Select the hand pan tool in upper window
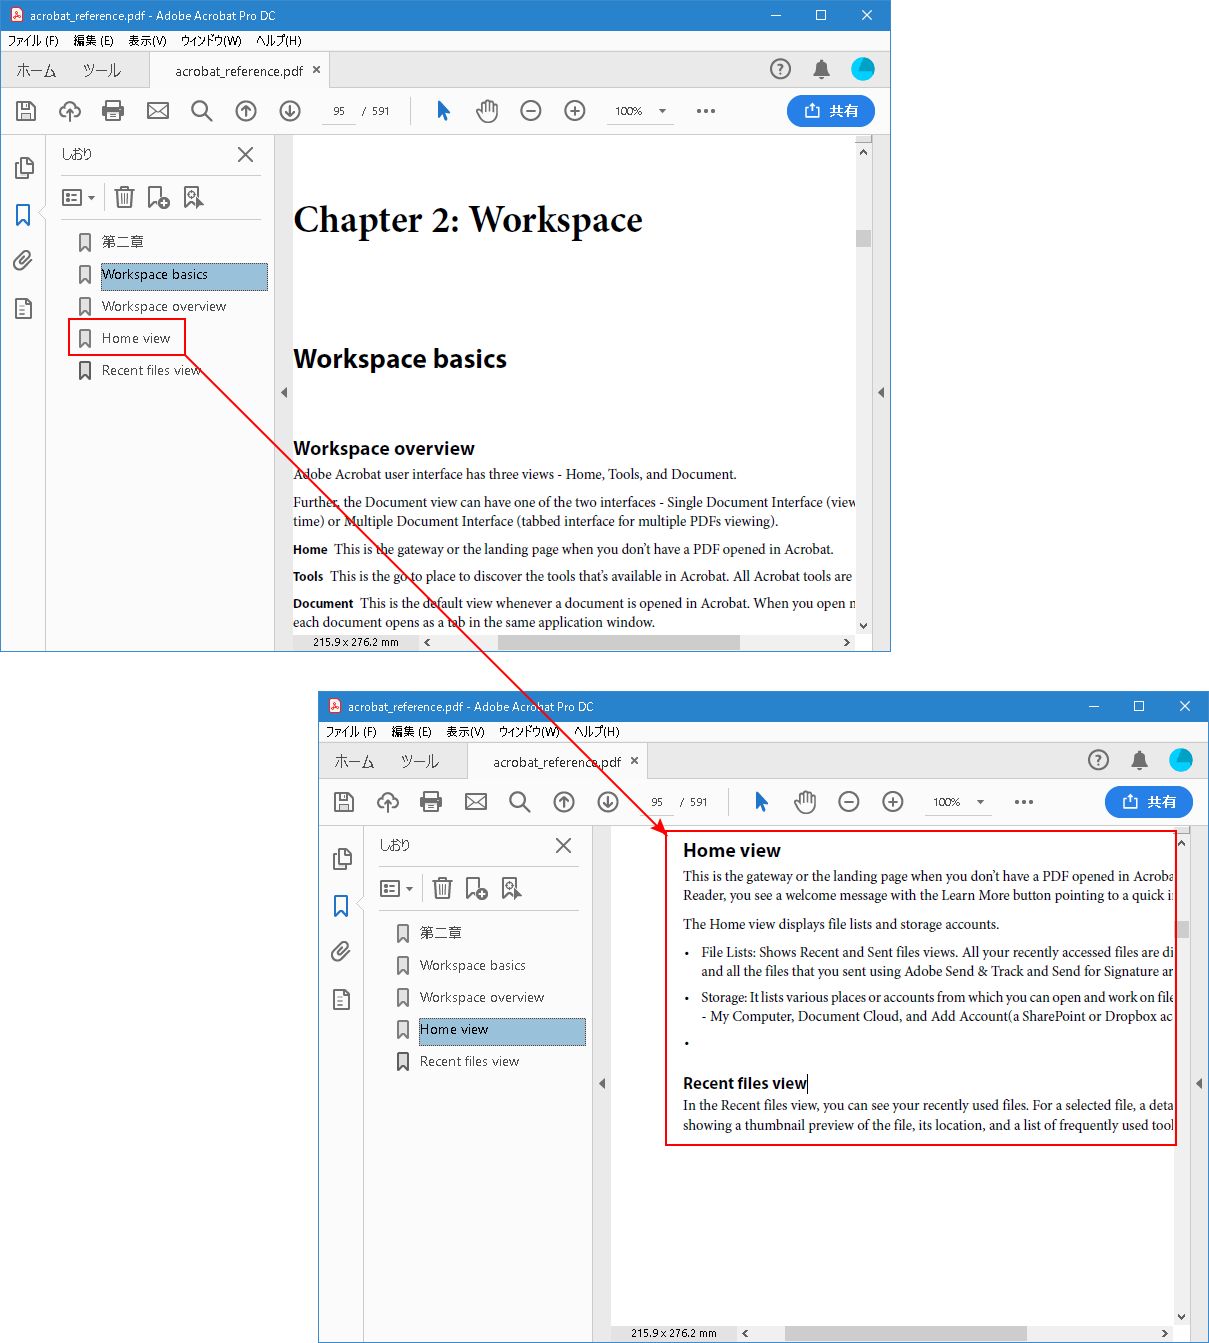The height and width of the screenshot is (1343, 1209). (x=487, y=111)
